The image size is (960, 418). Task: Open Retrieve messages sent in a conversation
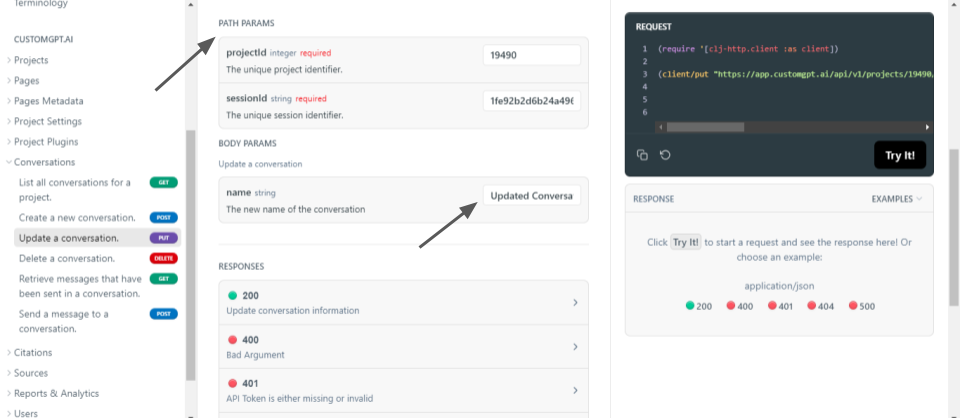click(80, 286)
